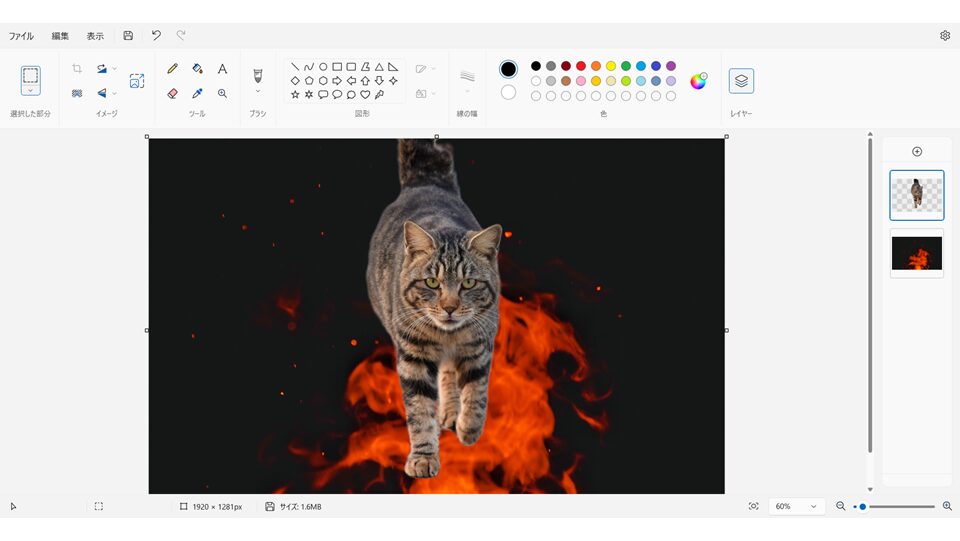
Task: Select the Pencil tool
Action: (173, 69)
